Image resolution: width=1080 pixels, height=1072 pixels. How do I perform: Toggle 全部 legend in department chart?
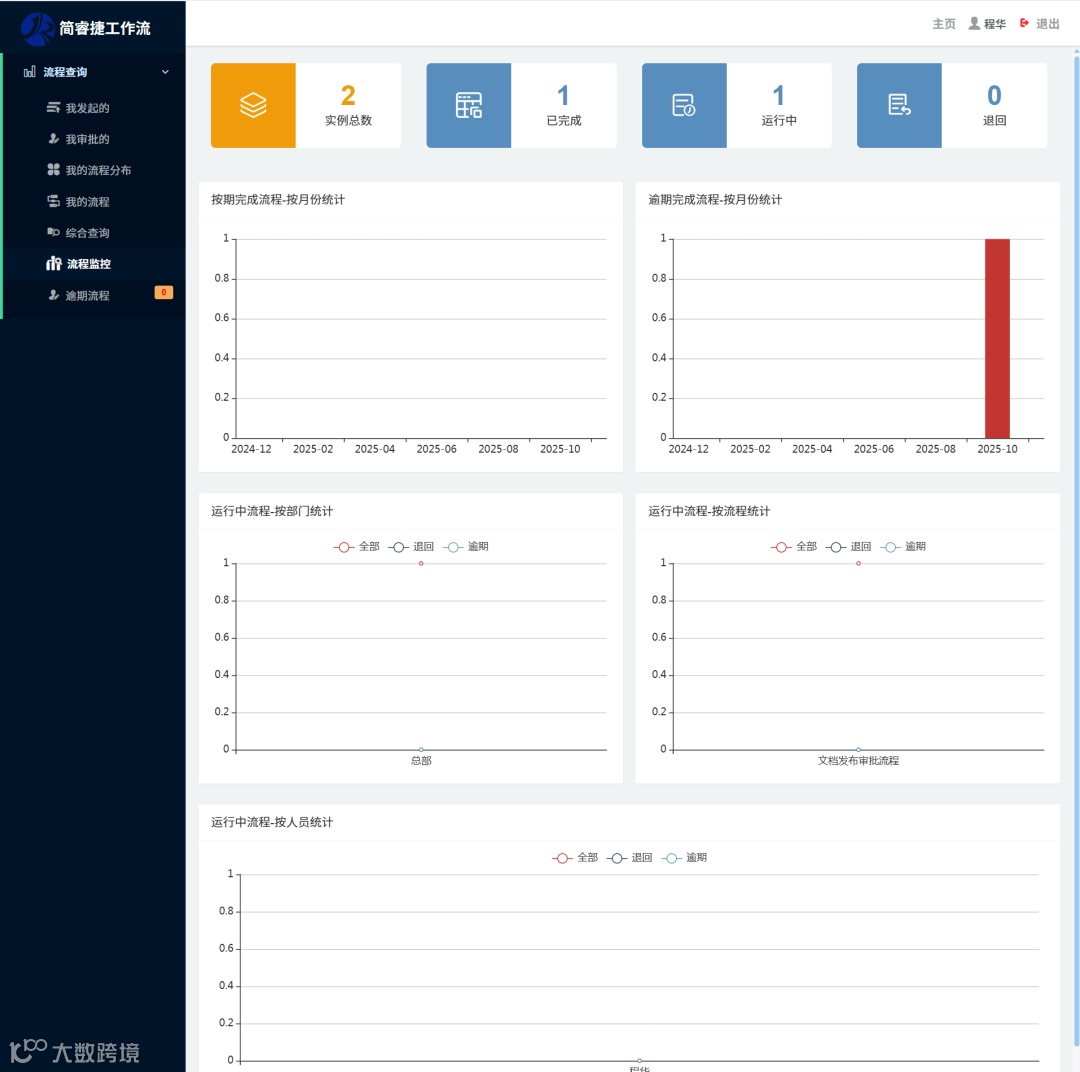click(x=356, y=546)
